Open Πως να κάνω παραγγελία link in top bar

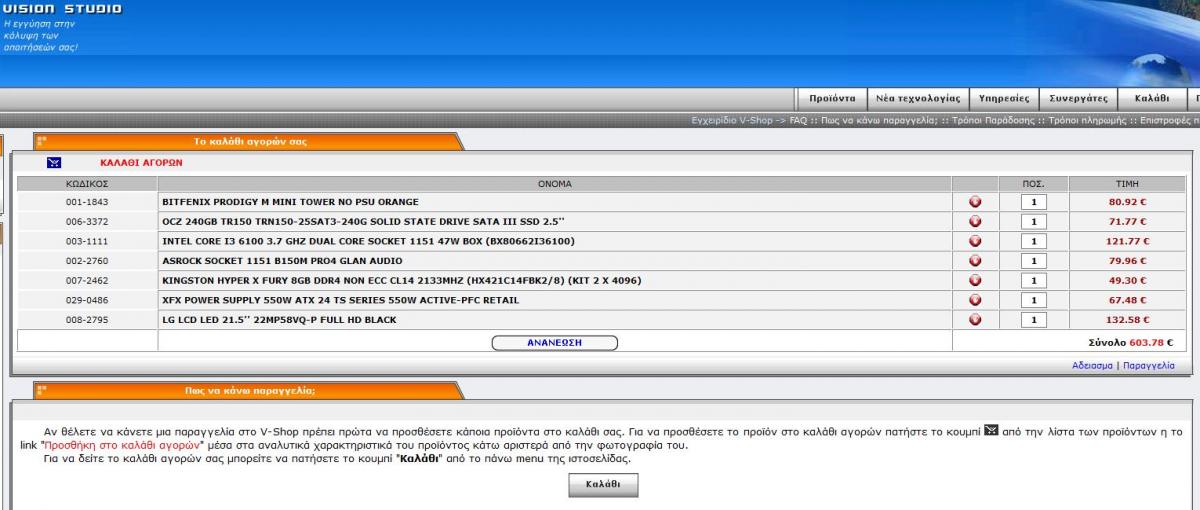coord(877,120)
